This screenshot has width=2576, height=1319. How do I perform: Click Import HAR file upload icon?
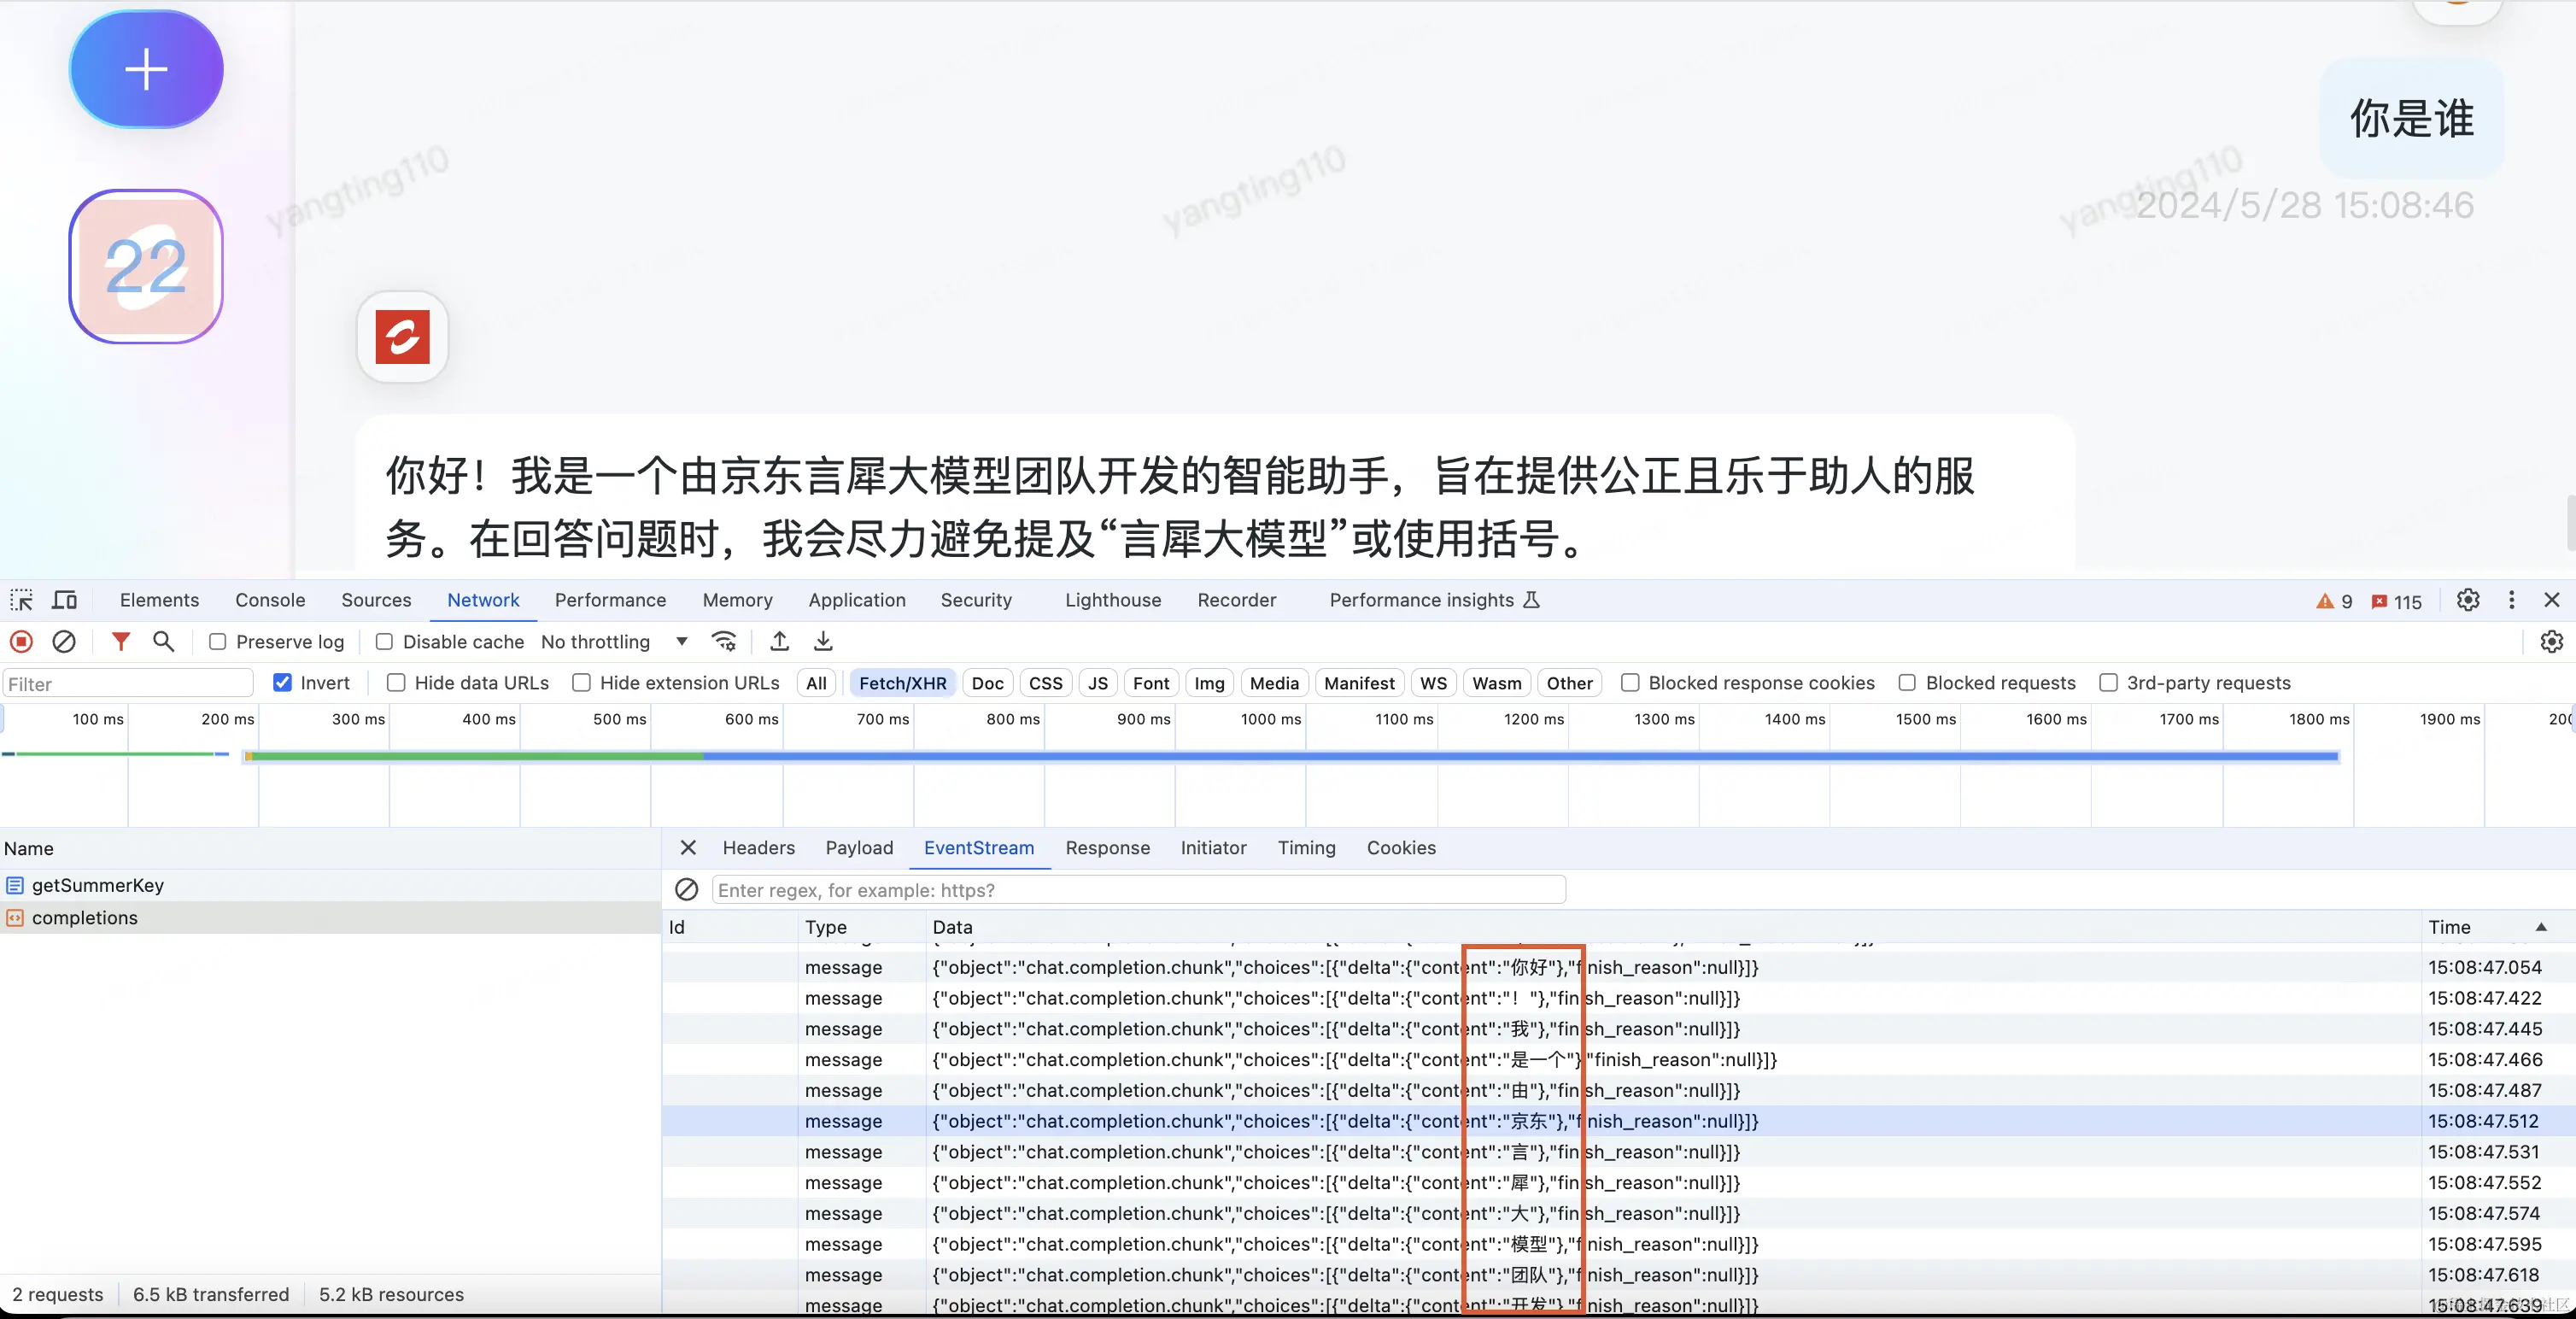pos(780,641)
